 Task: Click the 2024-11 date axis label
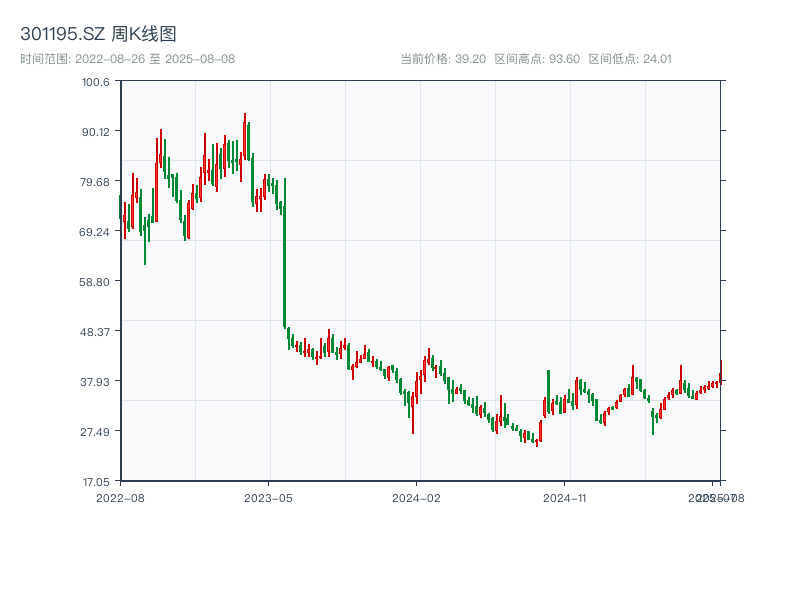tap(564, 497)
